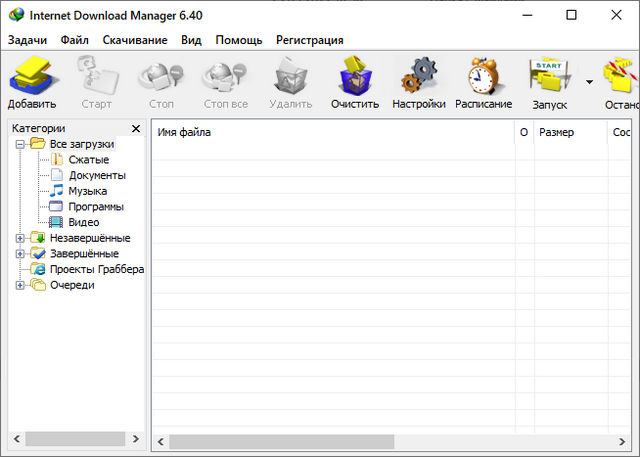Open Настройки gear icon in toolbar
Image resolution: width=640 pixels, height=457 pixels.
coord(419,77)
